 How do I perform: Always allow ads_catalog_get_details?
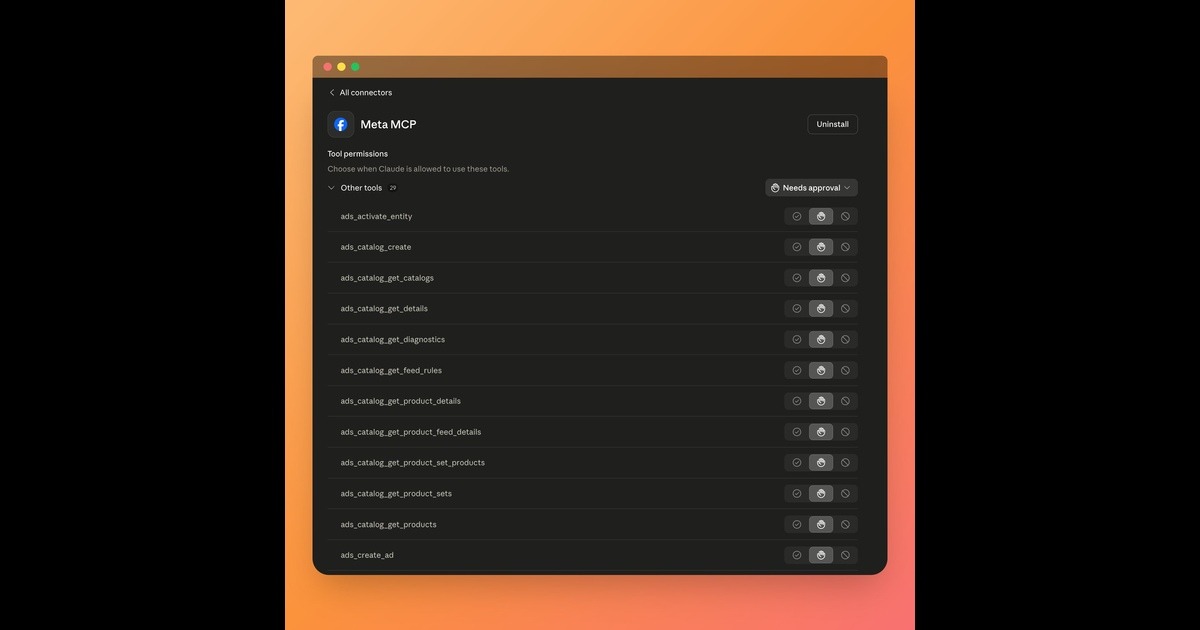[797, 309]
